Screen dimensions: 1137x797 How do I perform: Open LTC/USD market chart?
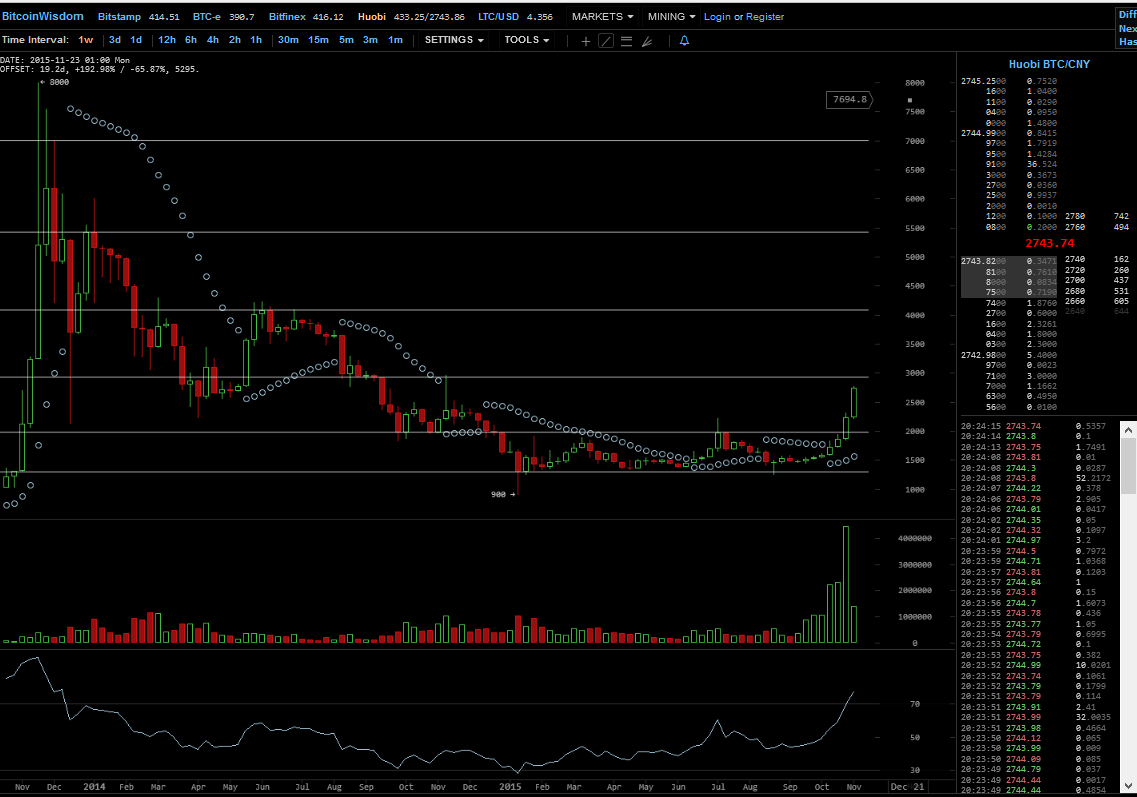[498, 17]
